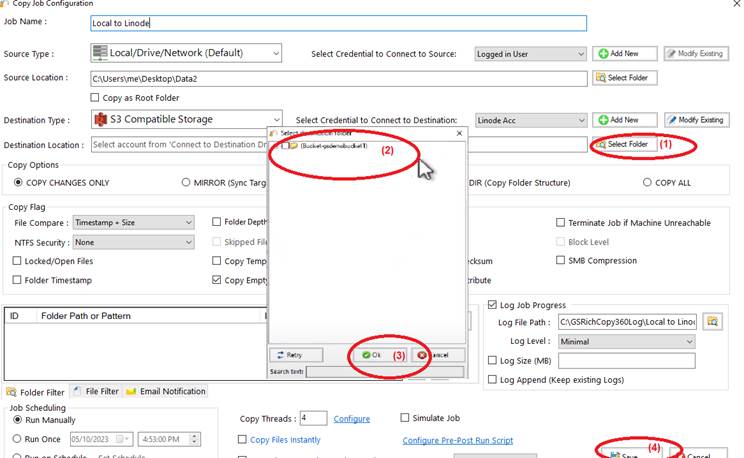744x458 pixels.
Task: Click Select Folder beside Destination Location
Action: (x=624, y=144)
